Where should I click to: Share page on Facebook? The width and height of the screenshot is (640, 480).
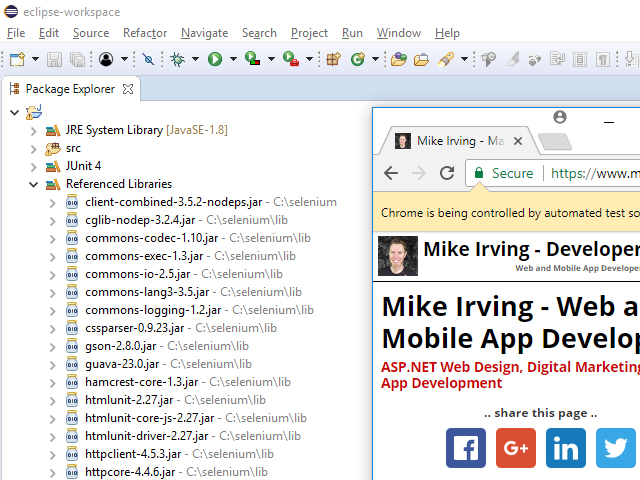(x=466, y=448)
